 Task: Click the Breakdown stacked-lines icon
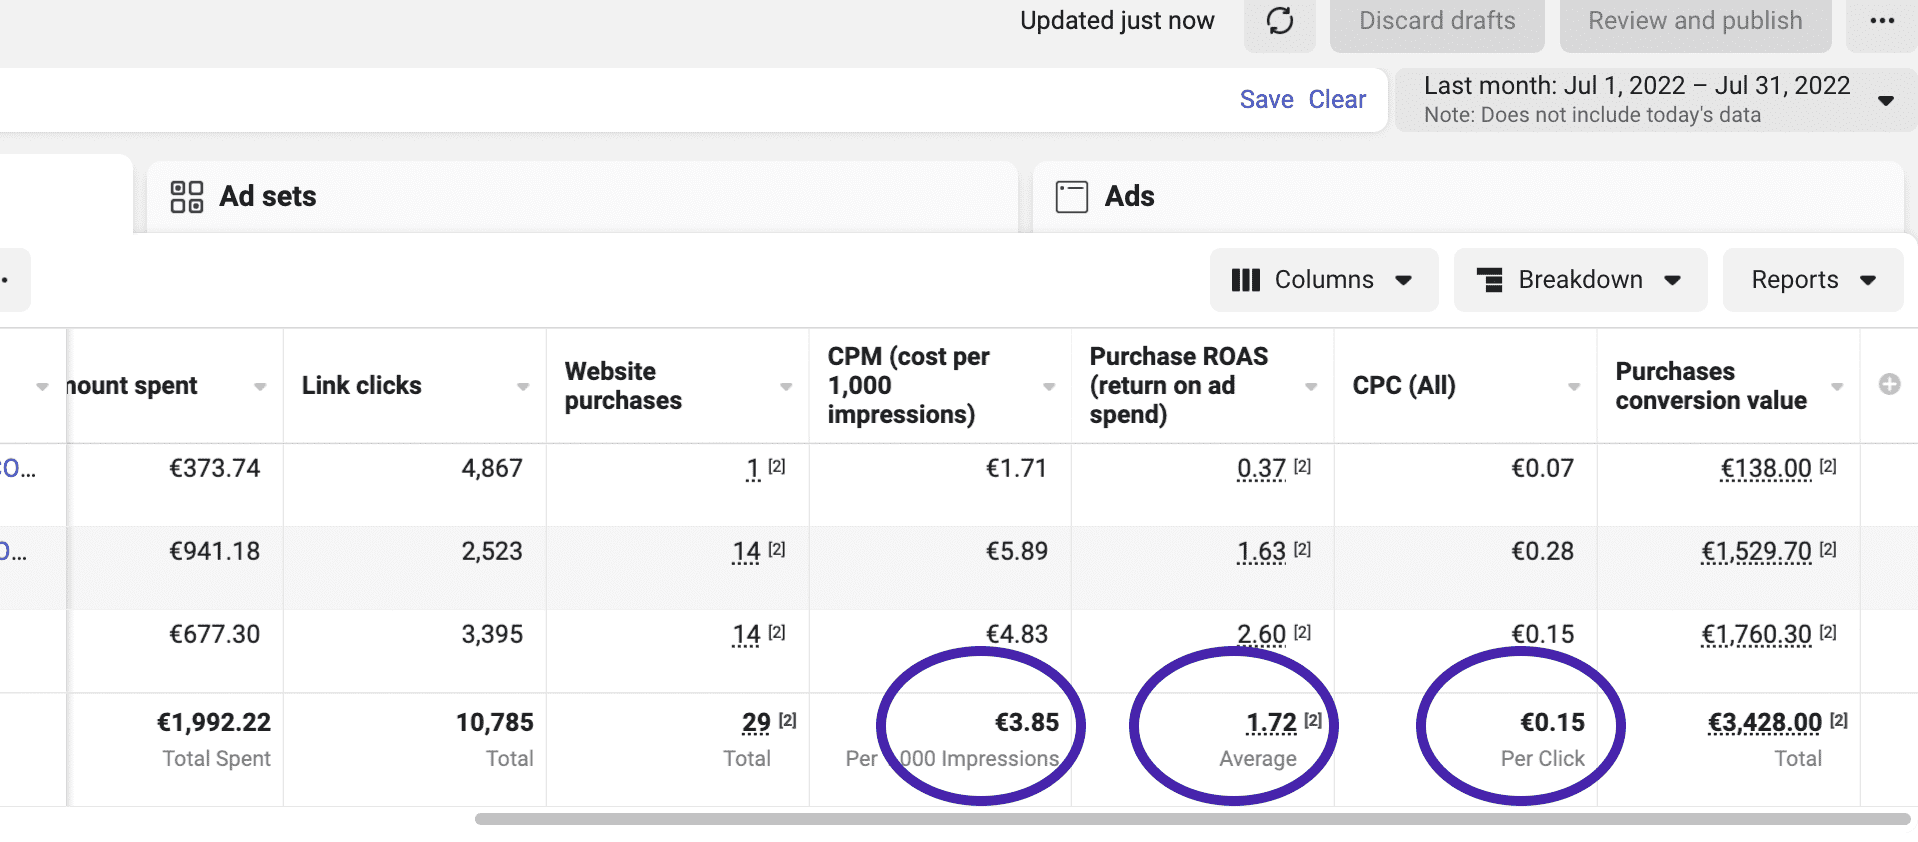tap(1490, 280)
